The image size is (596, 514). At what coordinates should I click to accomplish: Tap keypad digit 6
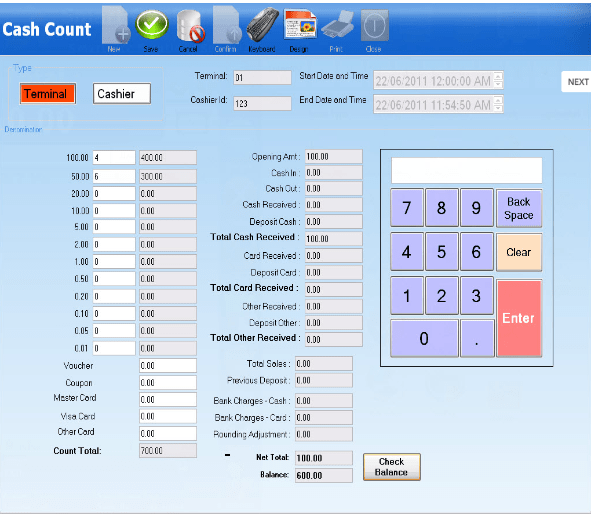coord(476,252)
